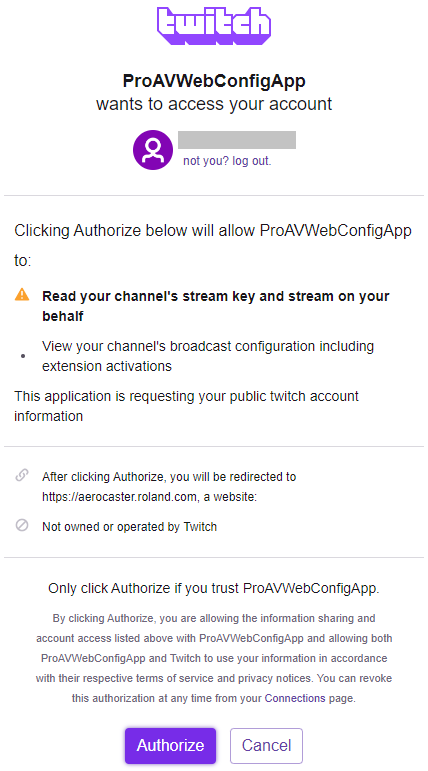The height and width of the screenshot is (771, 428).
Task: Click 'requesting your public twitch account information' text
Action: click(186, 406)
